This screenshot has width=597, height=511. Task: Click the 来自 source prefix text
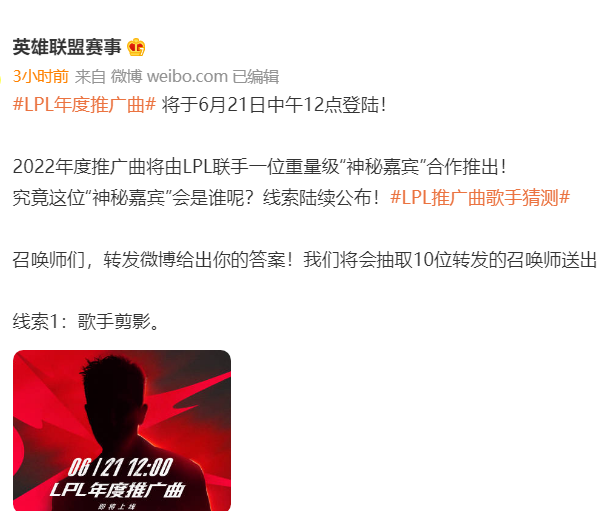click(x=90, y=77)
